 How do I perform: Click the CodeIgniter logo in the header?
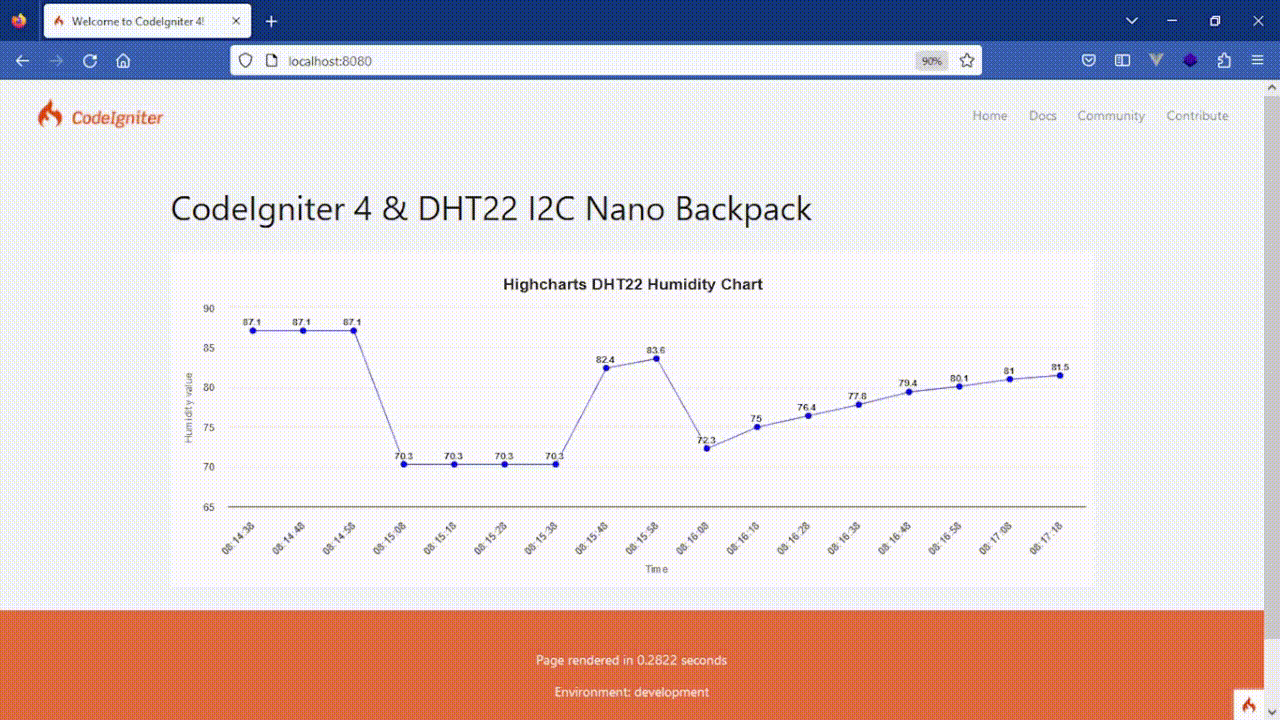100,115
